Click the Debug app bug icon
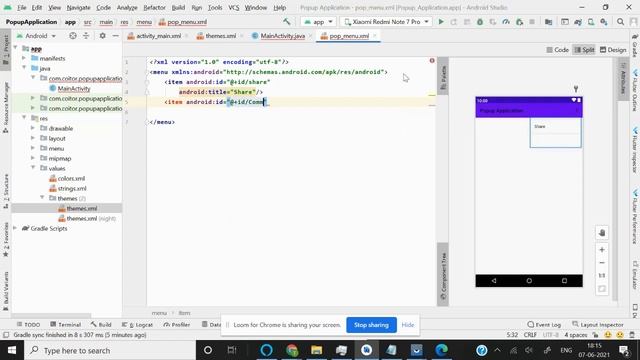 pyautogui.click(x=480, y=22)
